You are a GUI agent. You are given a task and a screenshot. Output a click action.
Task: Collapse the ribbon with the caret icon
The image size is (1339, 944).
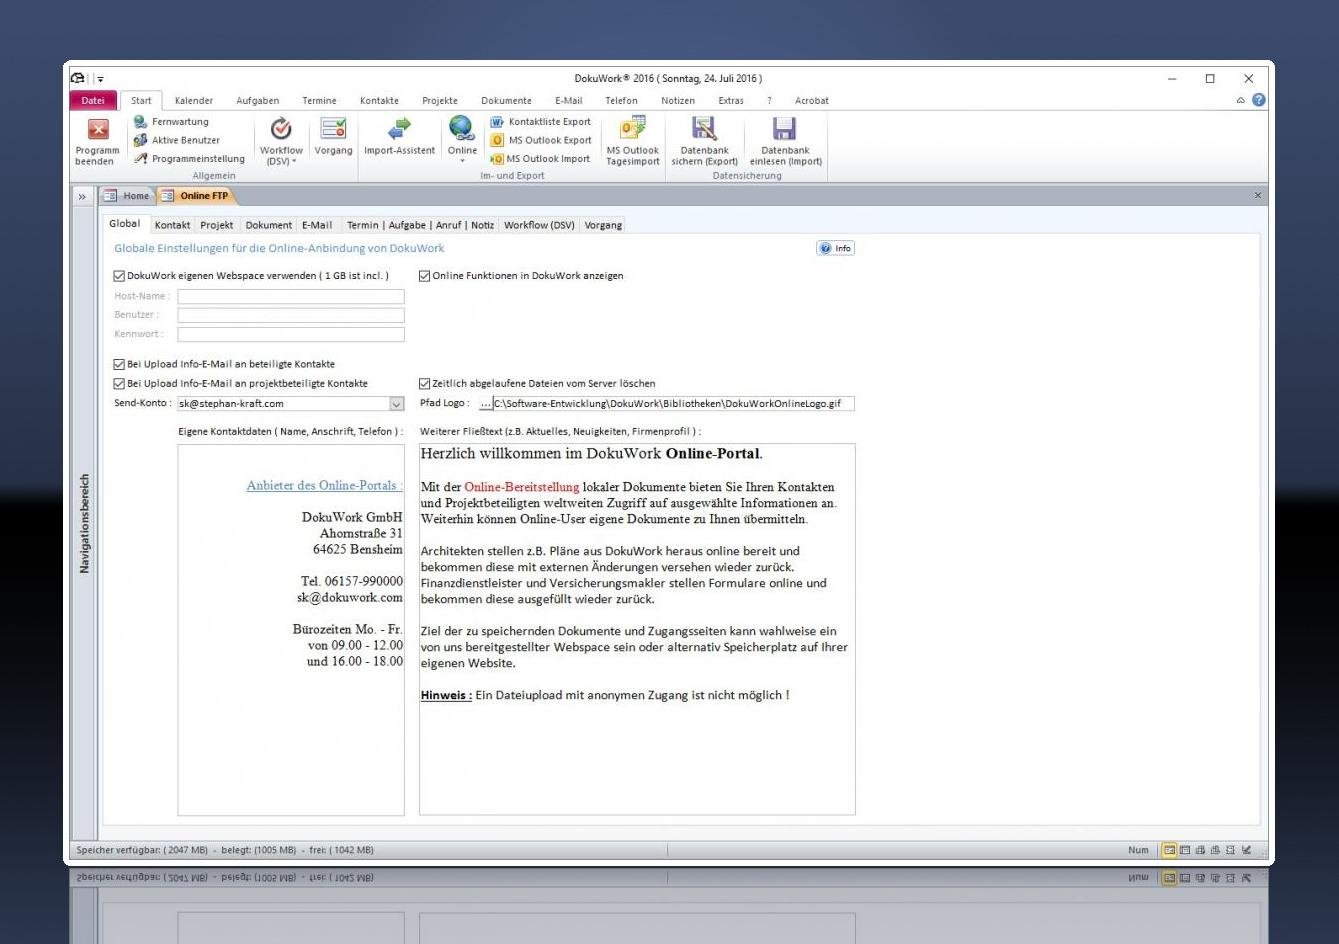point(1241,100)
